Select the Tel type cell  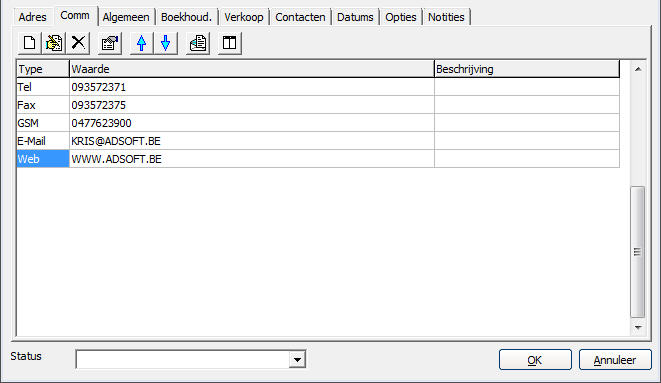[x=43, y=87]
